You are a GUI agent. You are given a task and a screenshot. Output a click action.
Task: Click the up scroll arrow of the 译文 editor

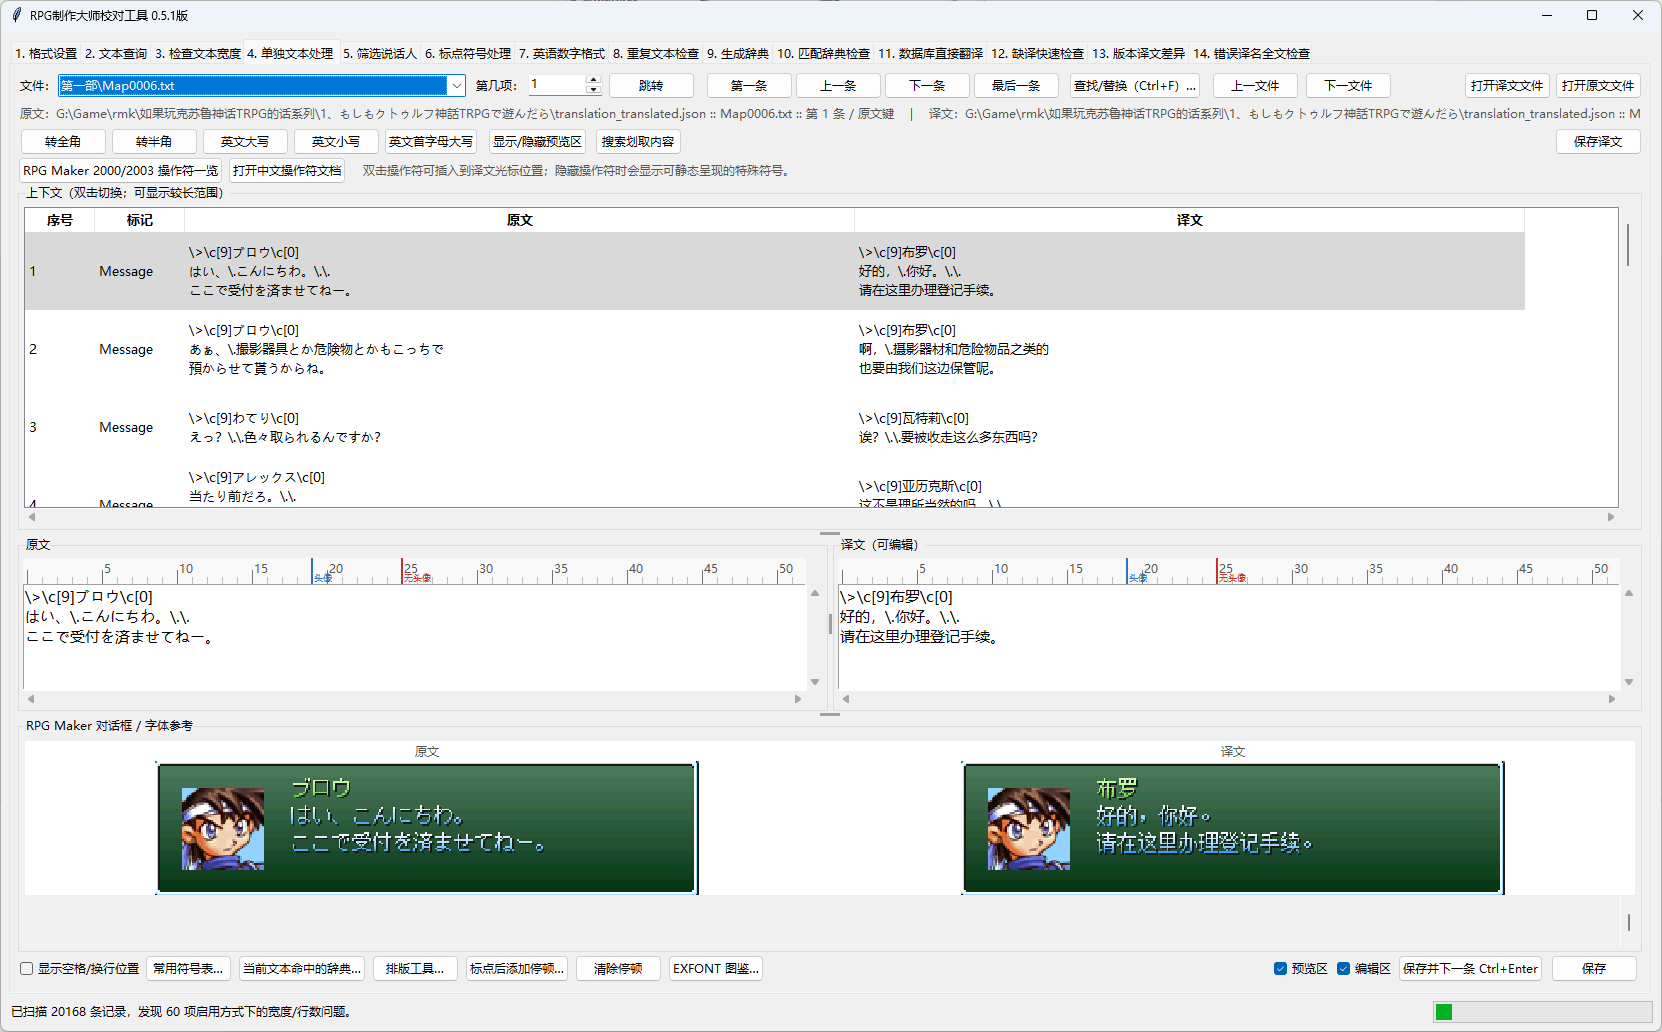(x=1629, y=594)
